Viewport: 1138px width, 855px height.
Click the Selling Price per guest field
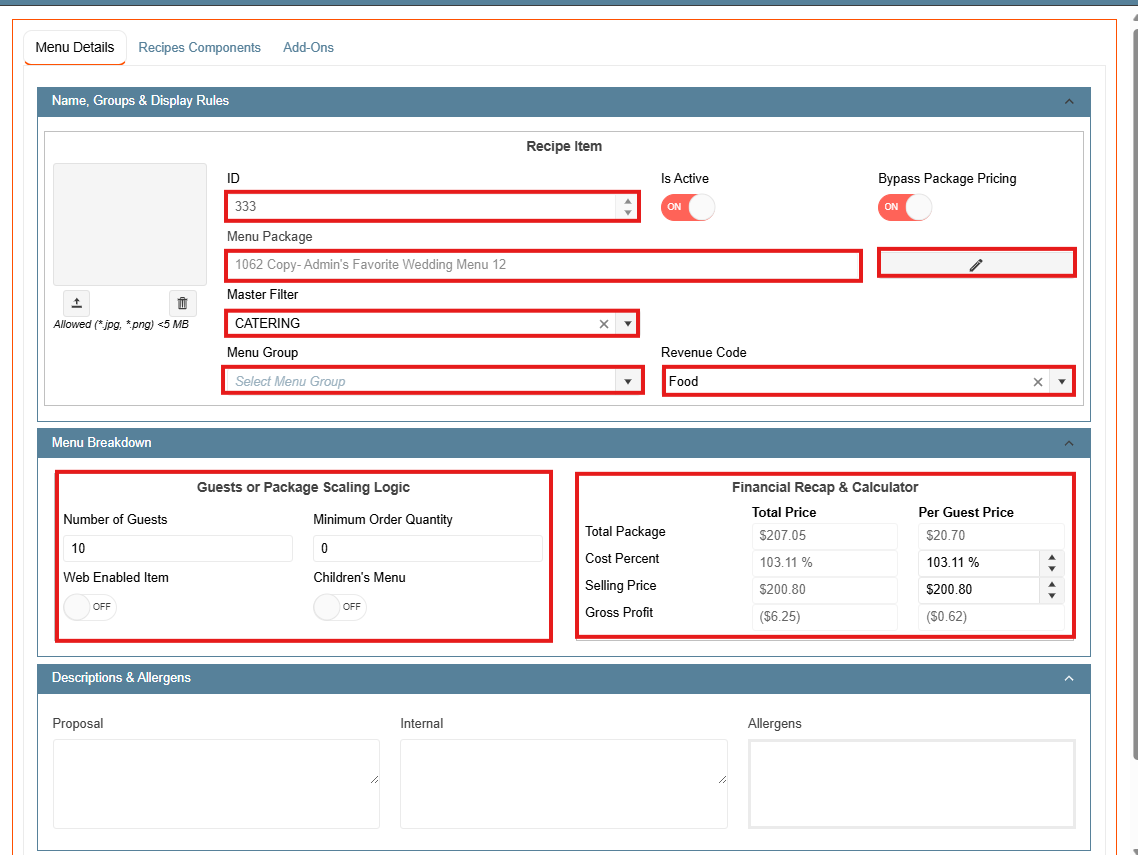[979, 590]
